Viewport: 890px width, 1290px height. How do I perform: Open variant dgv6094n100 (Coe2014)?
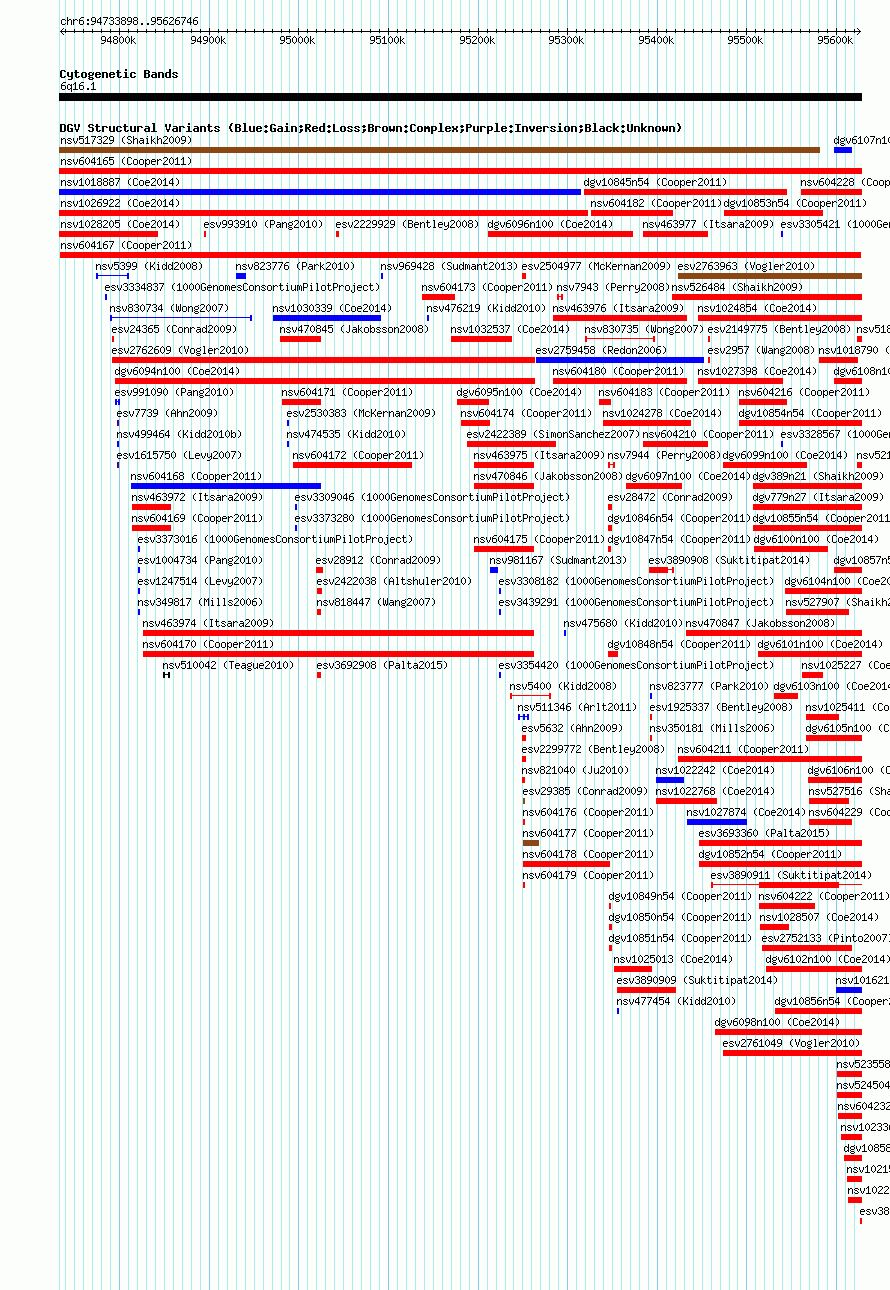pyautogui.click(x=178, y=371)
